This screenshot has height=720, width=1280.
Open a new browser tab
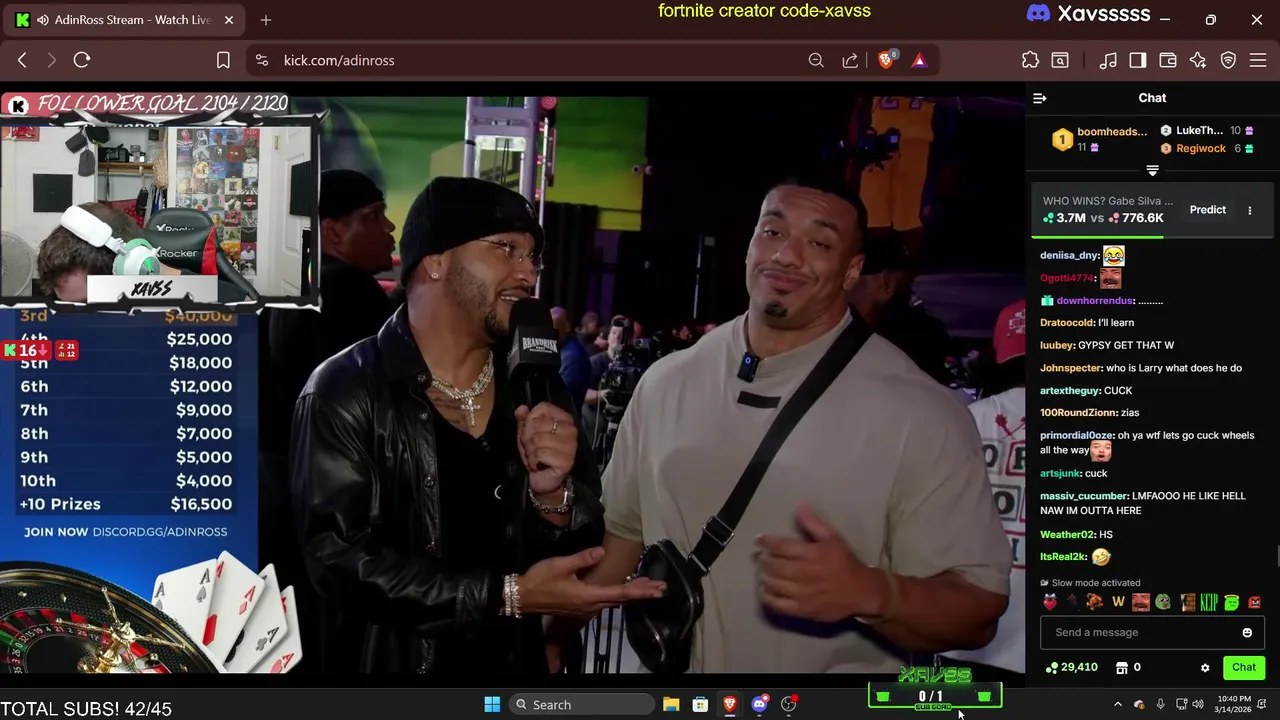[266, 20]
